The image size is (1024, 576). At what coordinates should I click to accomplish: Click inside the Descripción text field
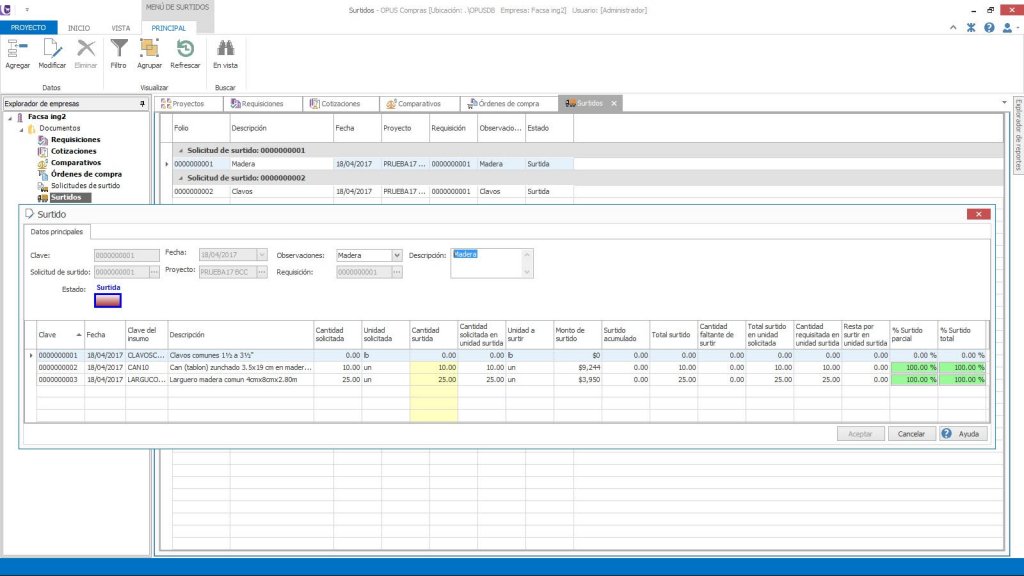(486, 263)
